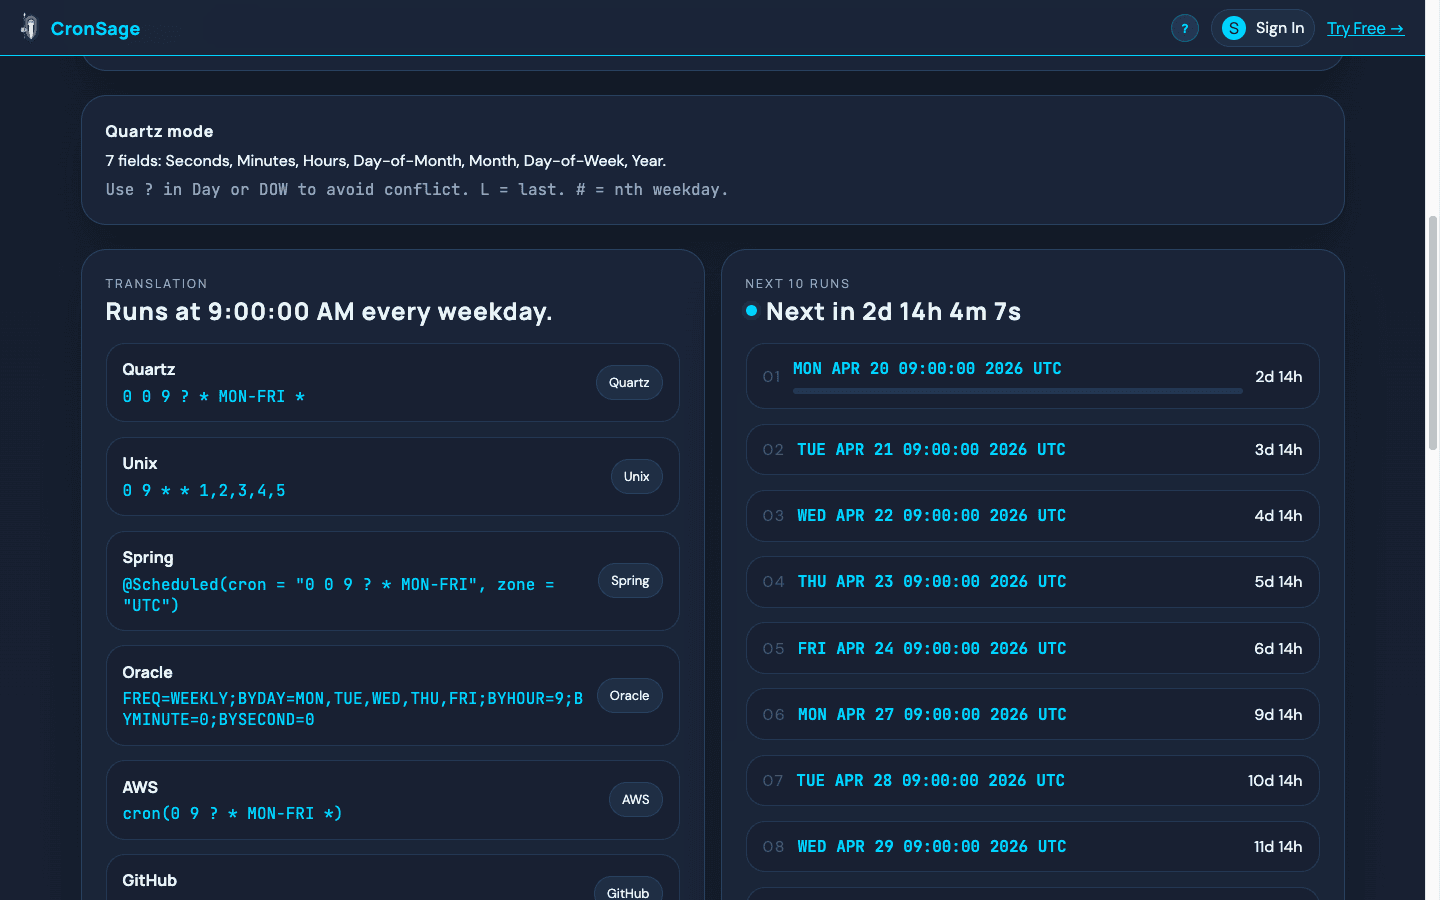Click the Sign In avatar icon
Image resolution: width=1440 pixels, height=900 pixels.
point(1234,28)
